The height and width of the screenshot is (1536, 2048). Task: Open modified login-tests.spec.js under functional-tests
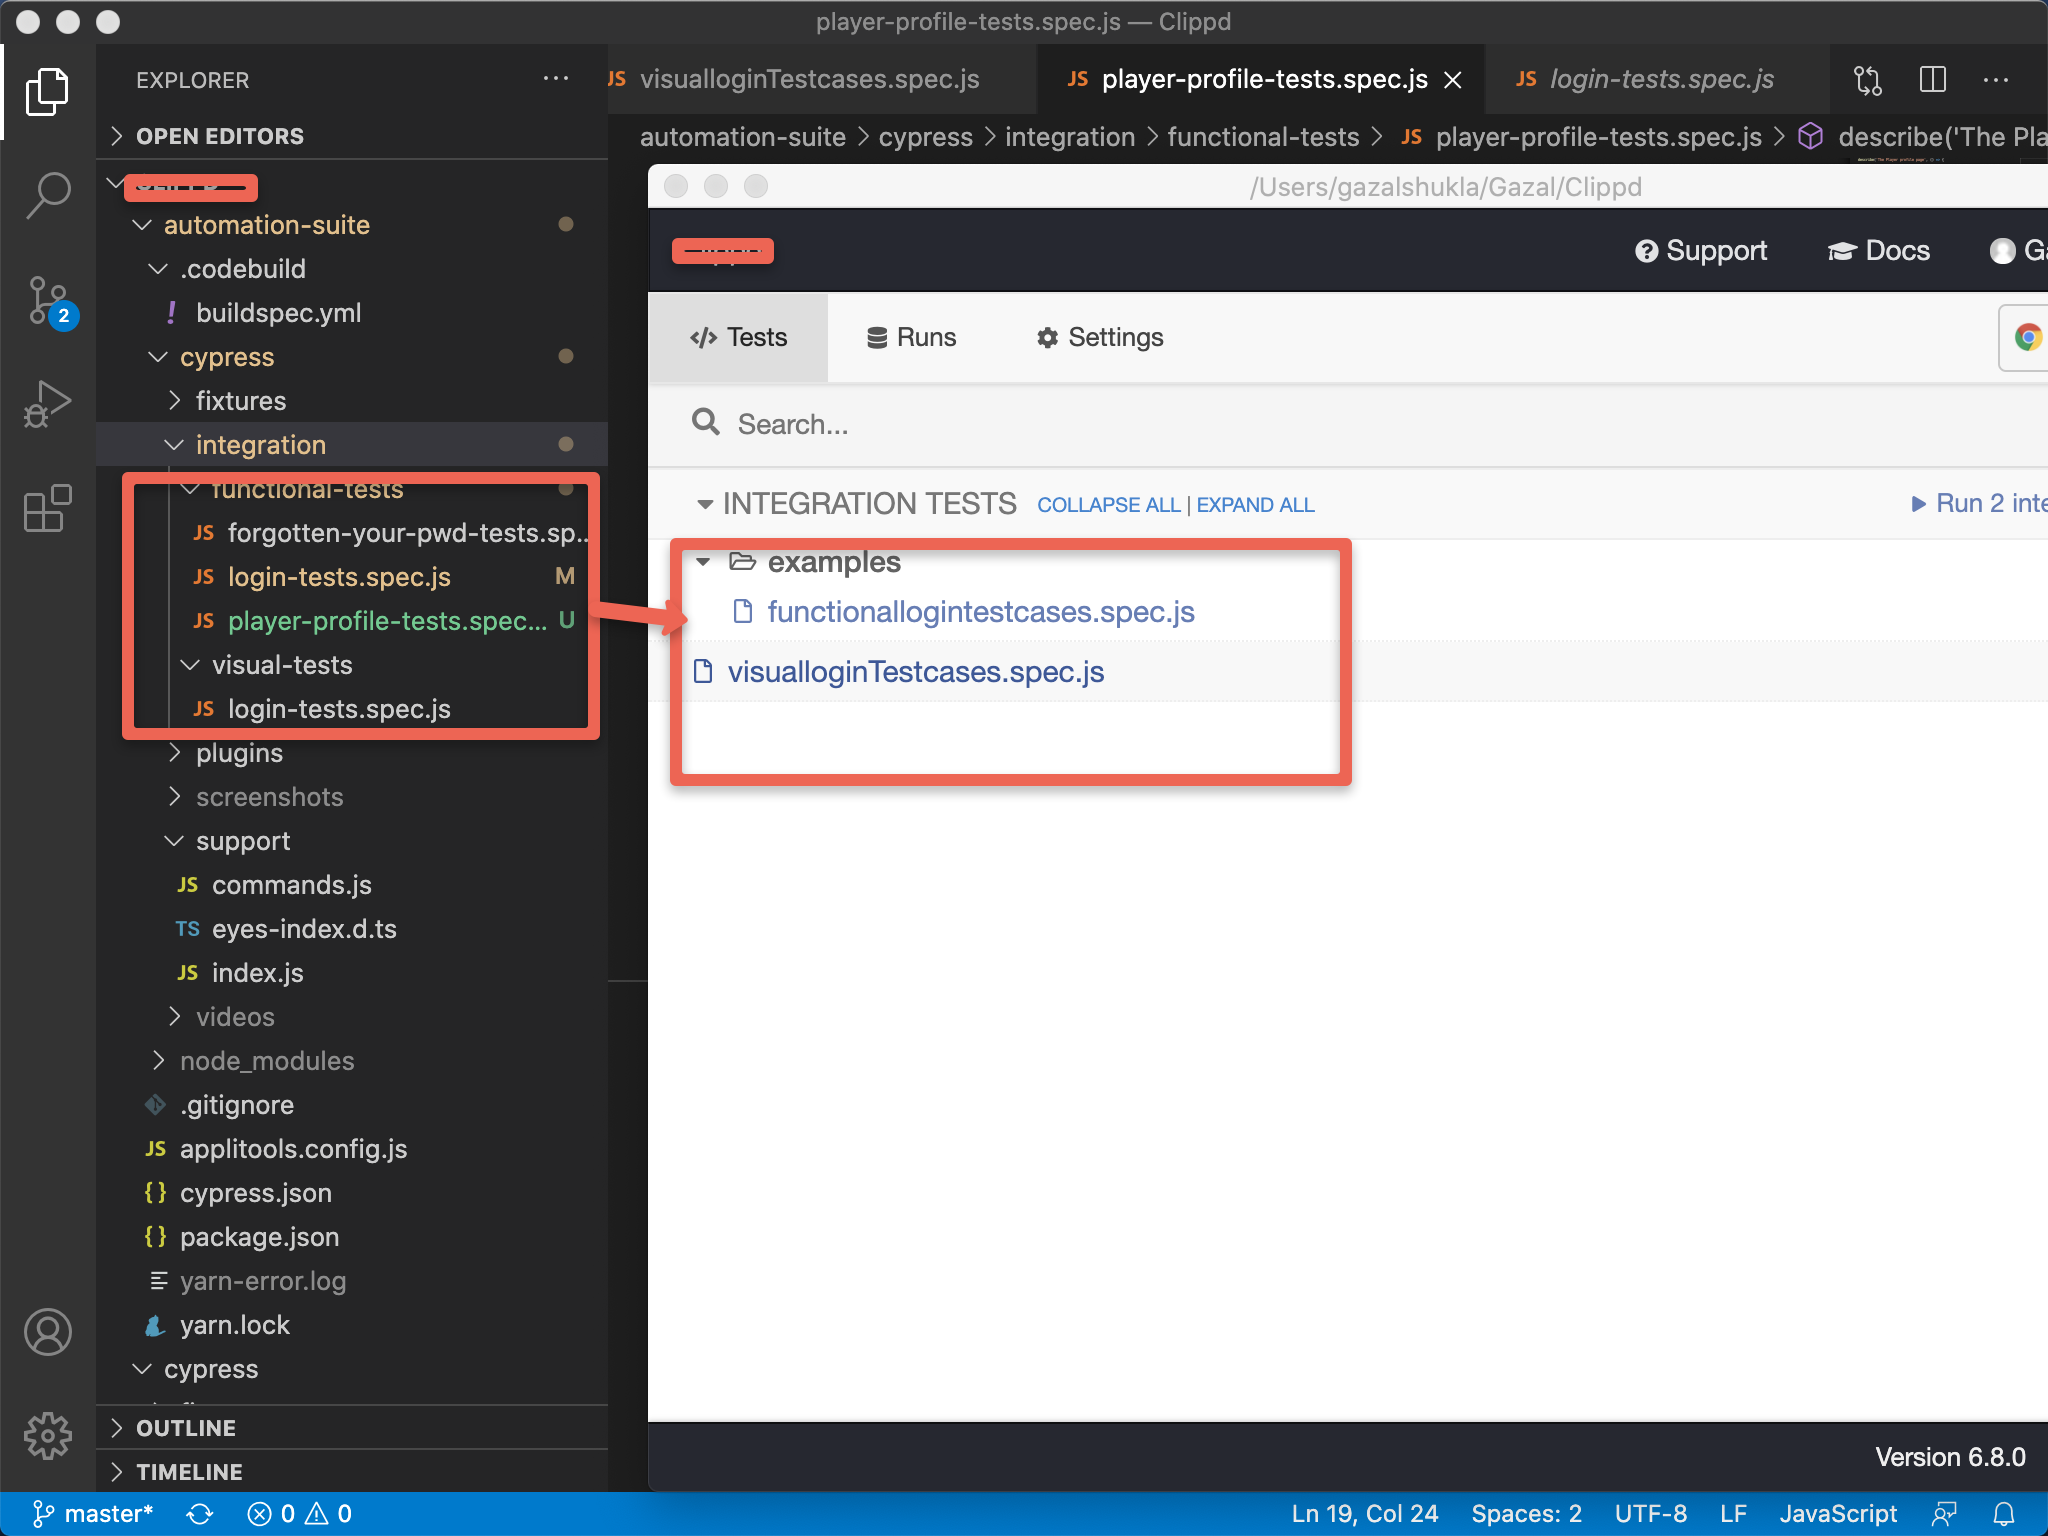click(x=338, y=577)
